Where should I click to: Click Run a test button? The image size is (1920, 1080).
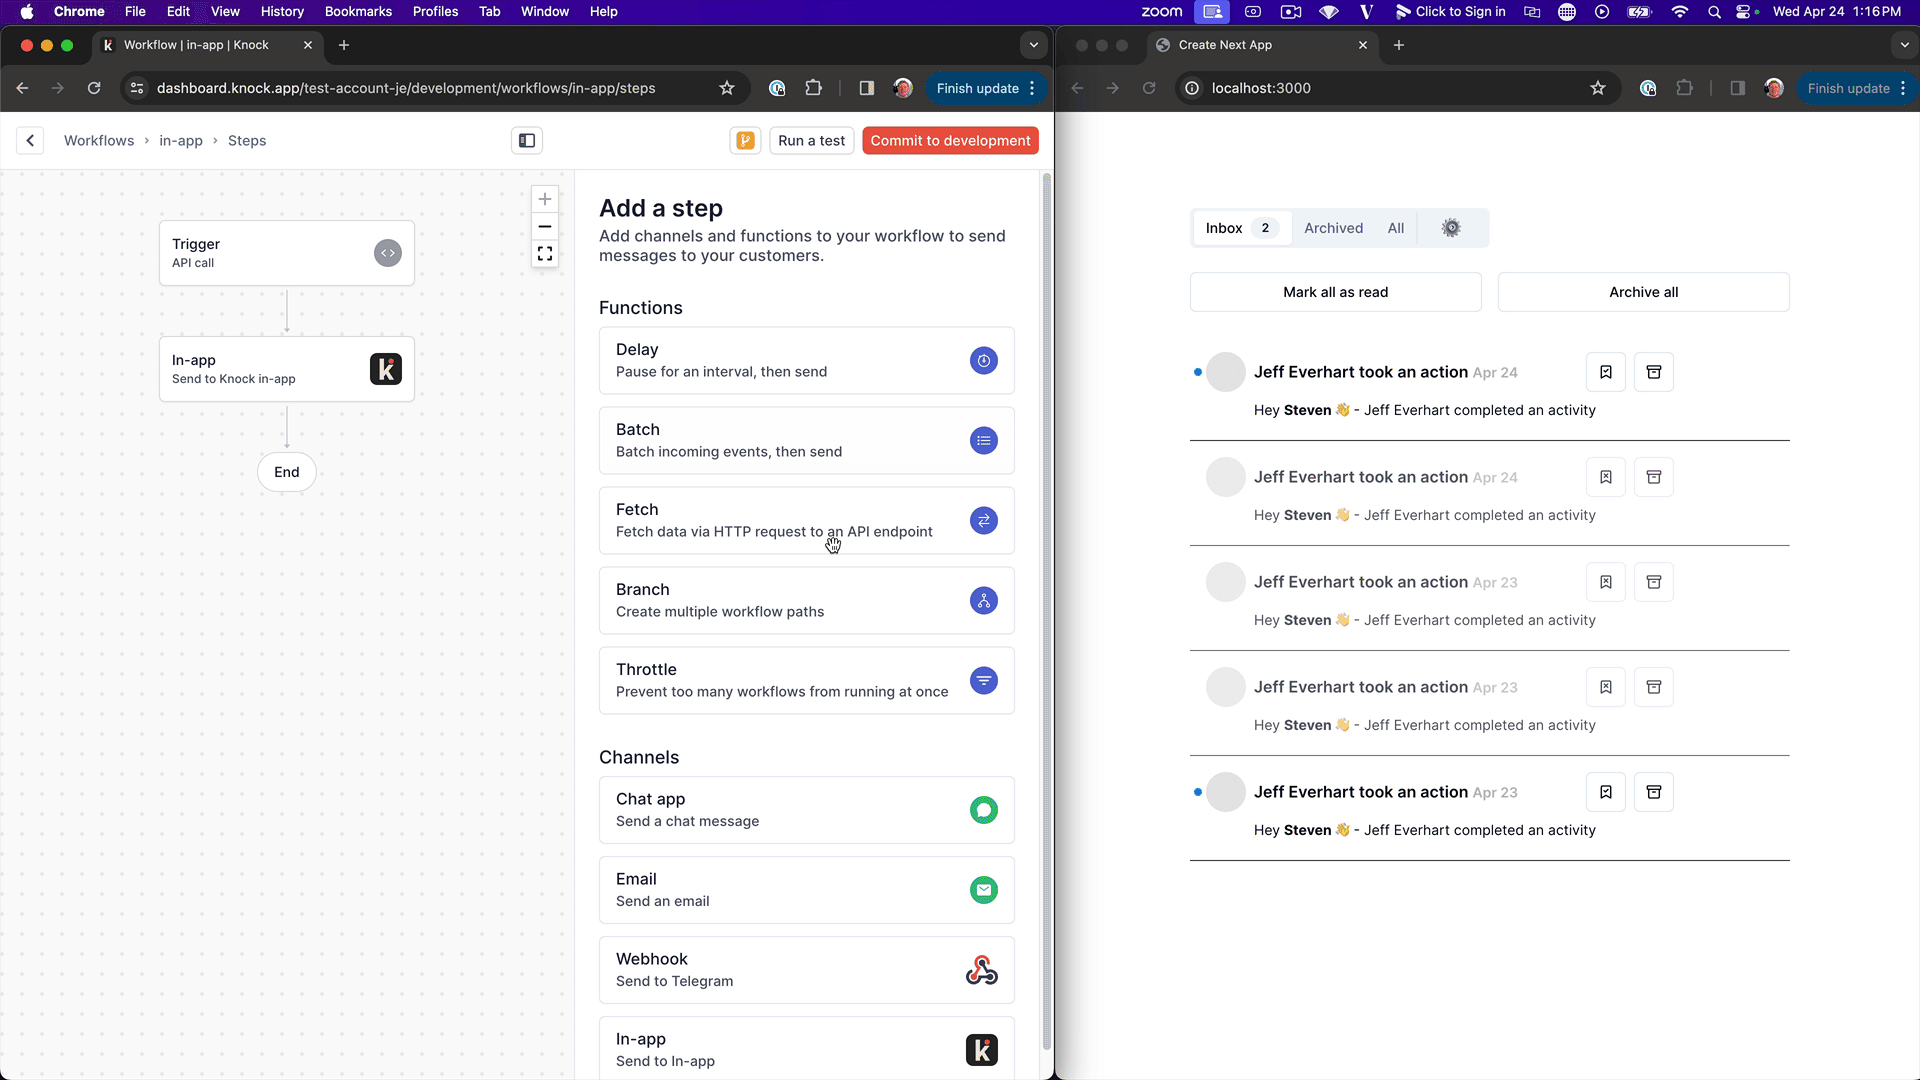pos(811,140)
